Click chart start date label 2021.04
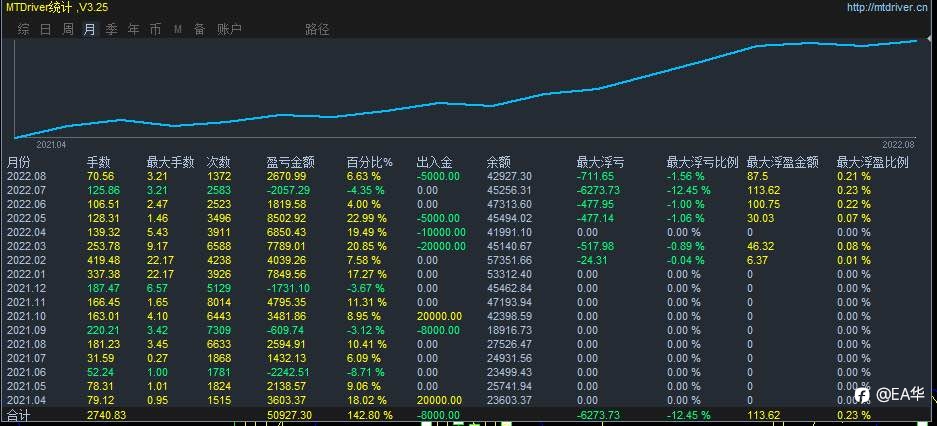The image size is (937, 426). point(51,145)
